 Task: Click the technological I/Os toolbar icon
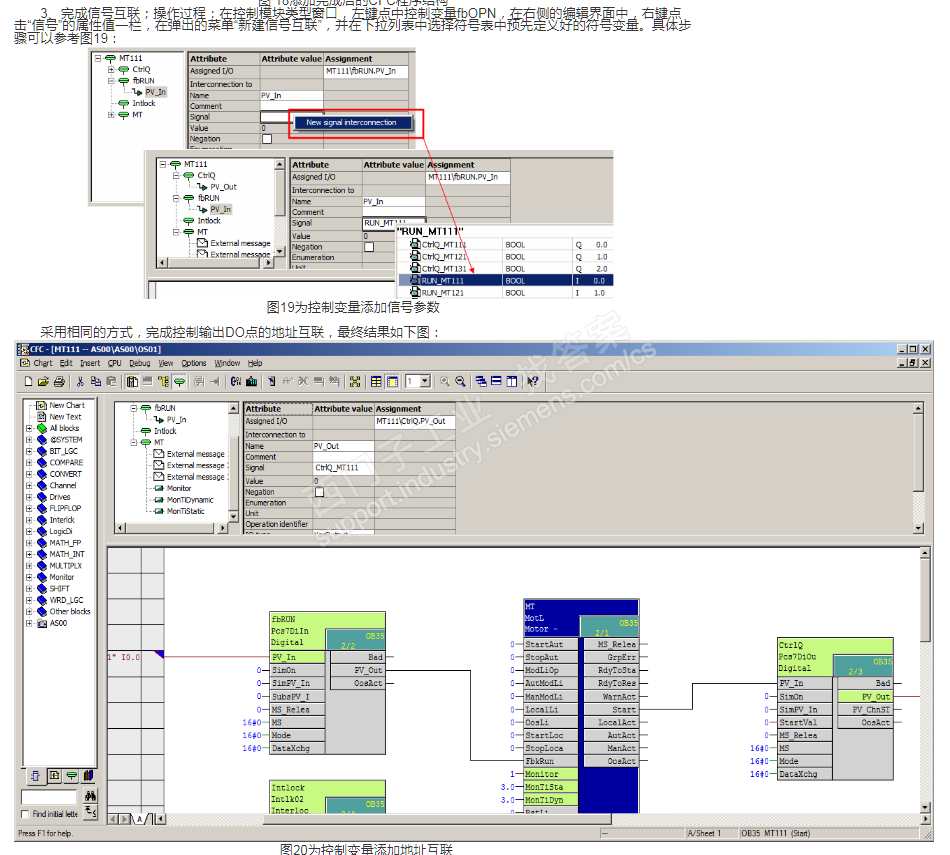[179, 382]
